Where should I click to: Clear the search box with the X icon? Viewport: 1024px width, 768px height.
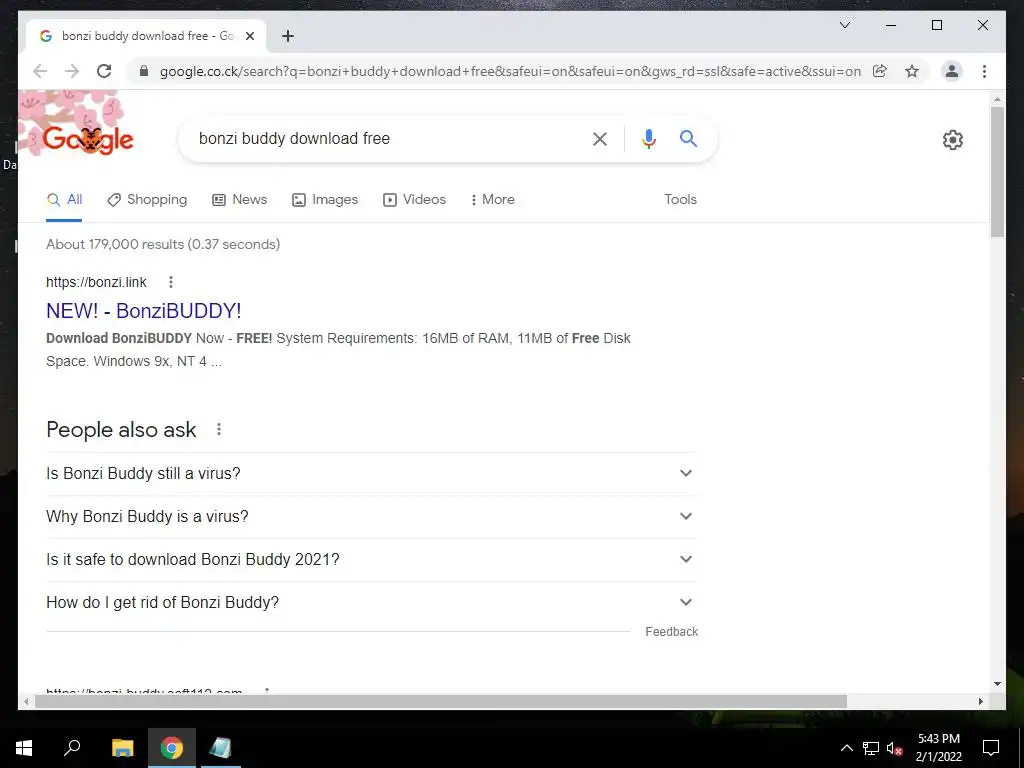600,138
